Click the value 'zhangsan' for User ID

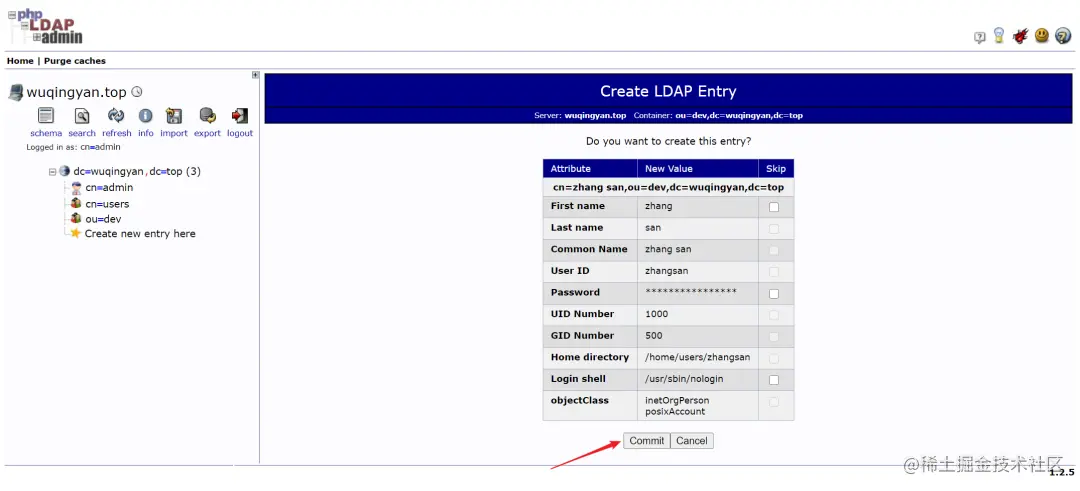point(667,271)
